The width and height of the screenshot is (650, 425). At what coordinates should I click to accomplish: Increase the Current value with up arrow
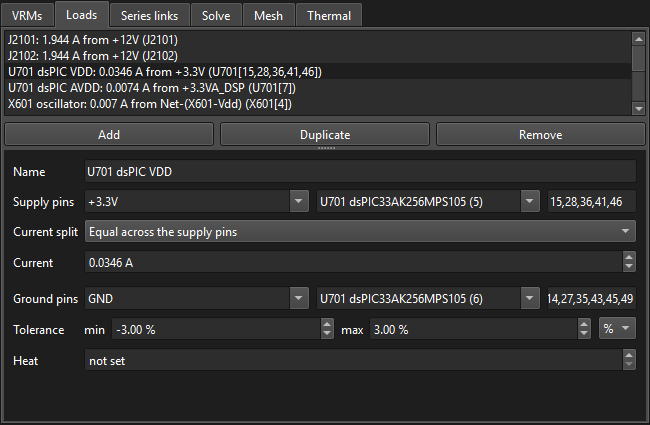[x=629, y=257]
